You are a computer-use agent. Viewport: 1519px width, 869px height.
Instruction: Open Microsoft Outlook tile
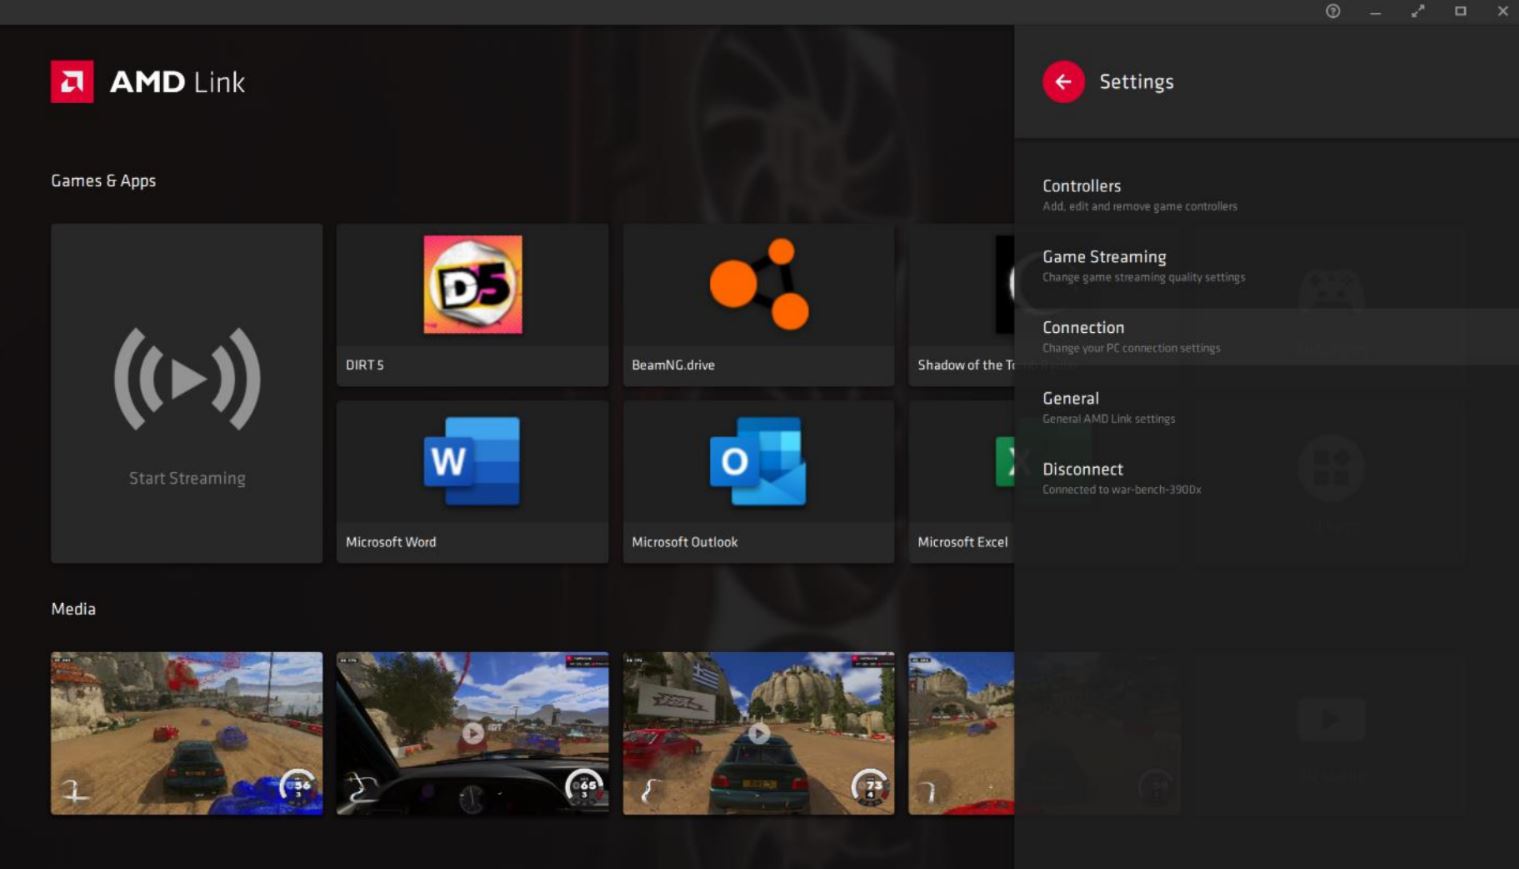coord(758,482)
